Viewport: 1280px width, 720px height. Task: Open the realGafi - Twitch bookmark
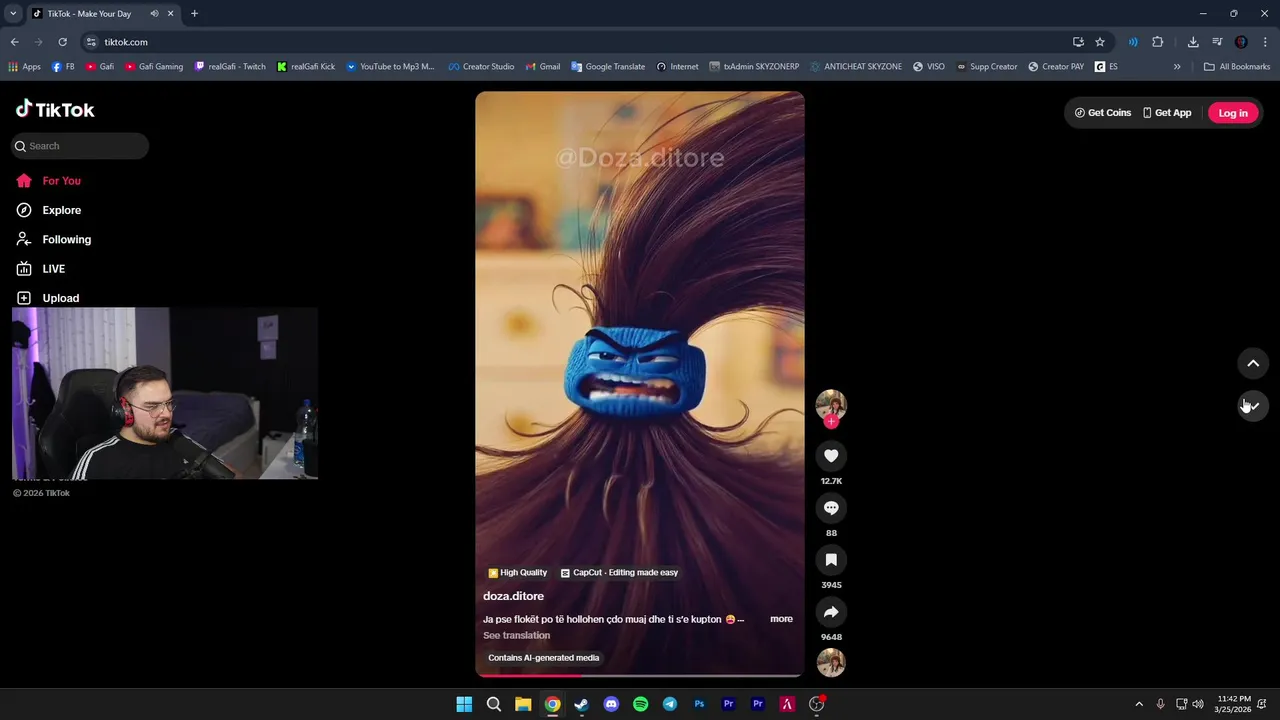click(230, 67)
